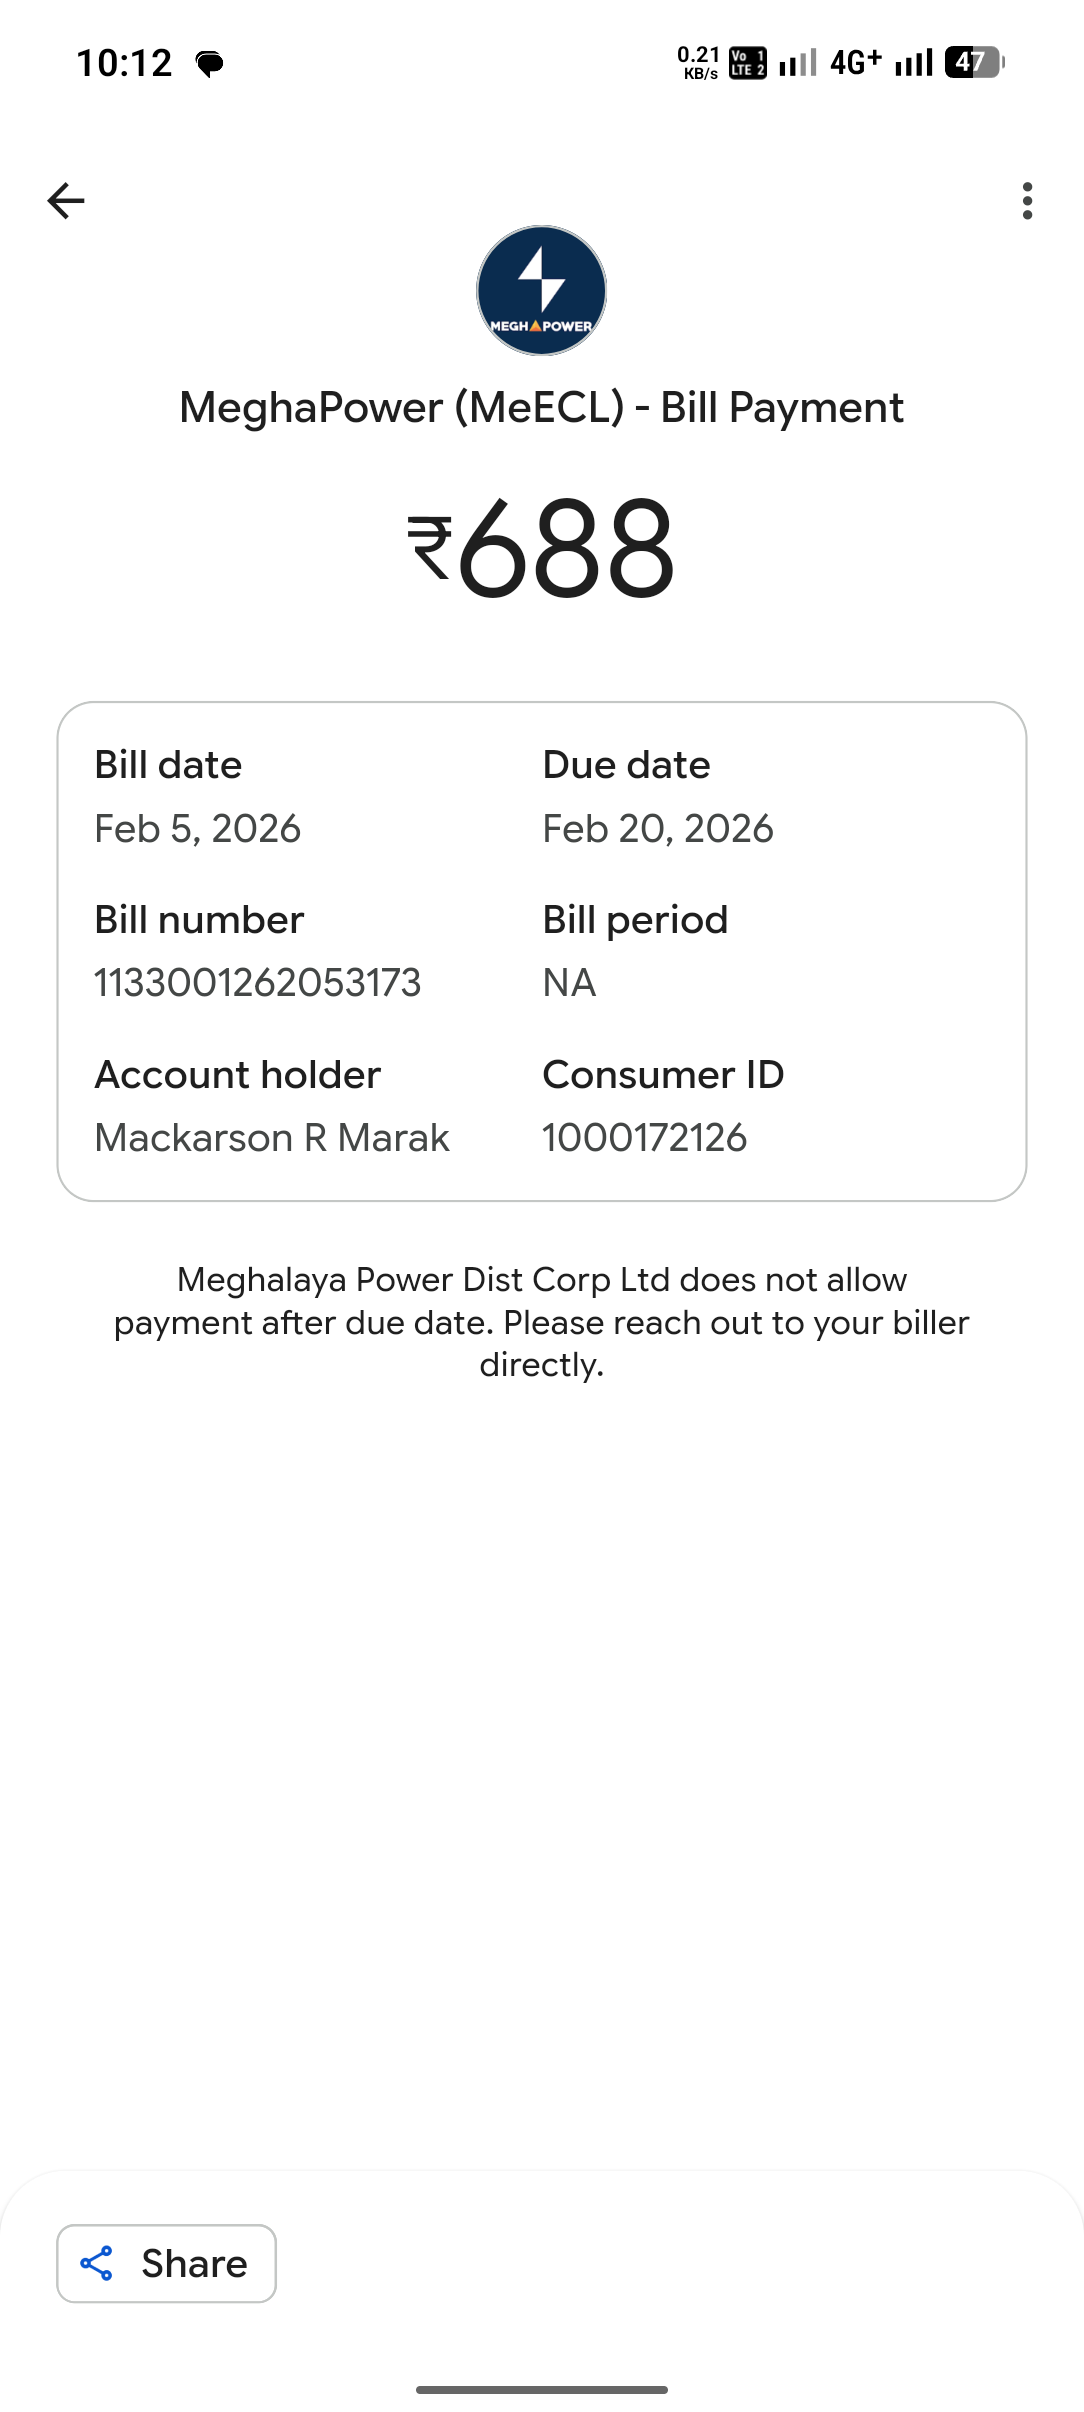Image resolution: width=1084 pixels, height=2412 pixels.
Task: Tap the VoLTE status bar icon
Action: click(747, 63)
